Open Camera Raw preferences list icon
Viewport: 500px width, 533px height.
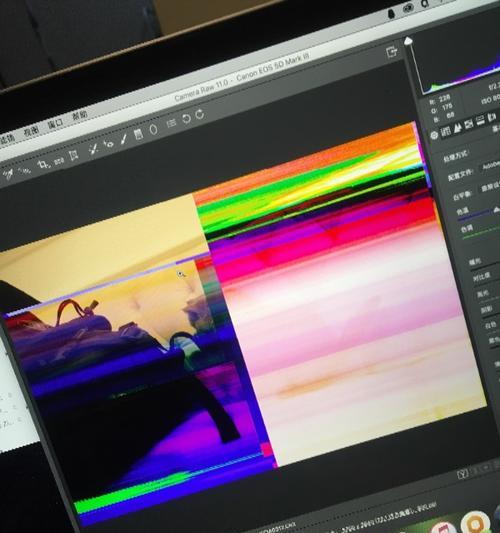click(171, 123)
